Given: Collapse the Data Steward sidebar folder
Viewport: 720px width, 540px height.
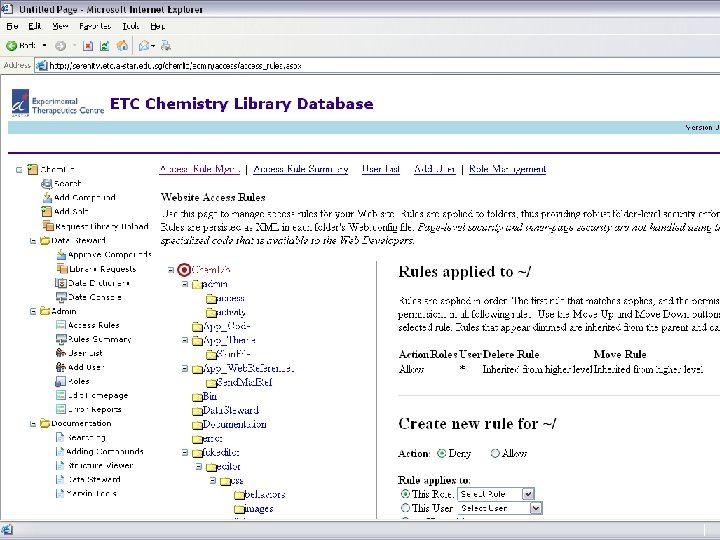Looking at the screenshot, I should [x=33, y=241].
